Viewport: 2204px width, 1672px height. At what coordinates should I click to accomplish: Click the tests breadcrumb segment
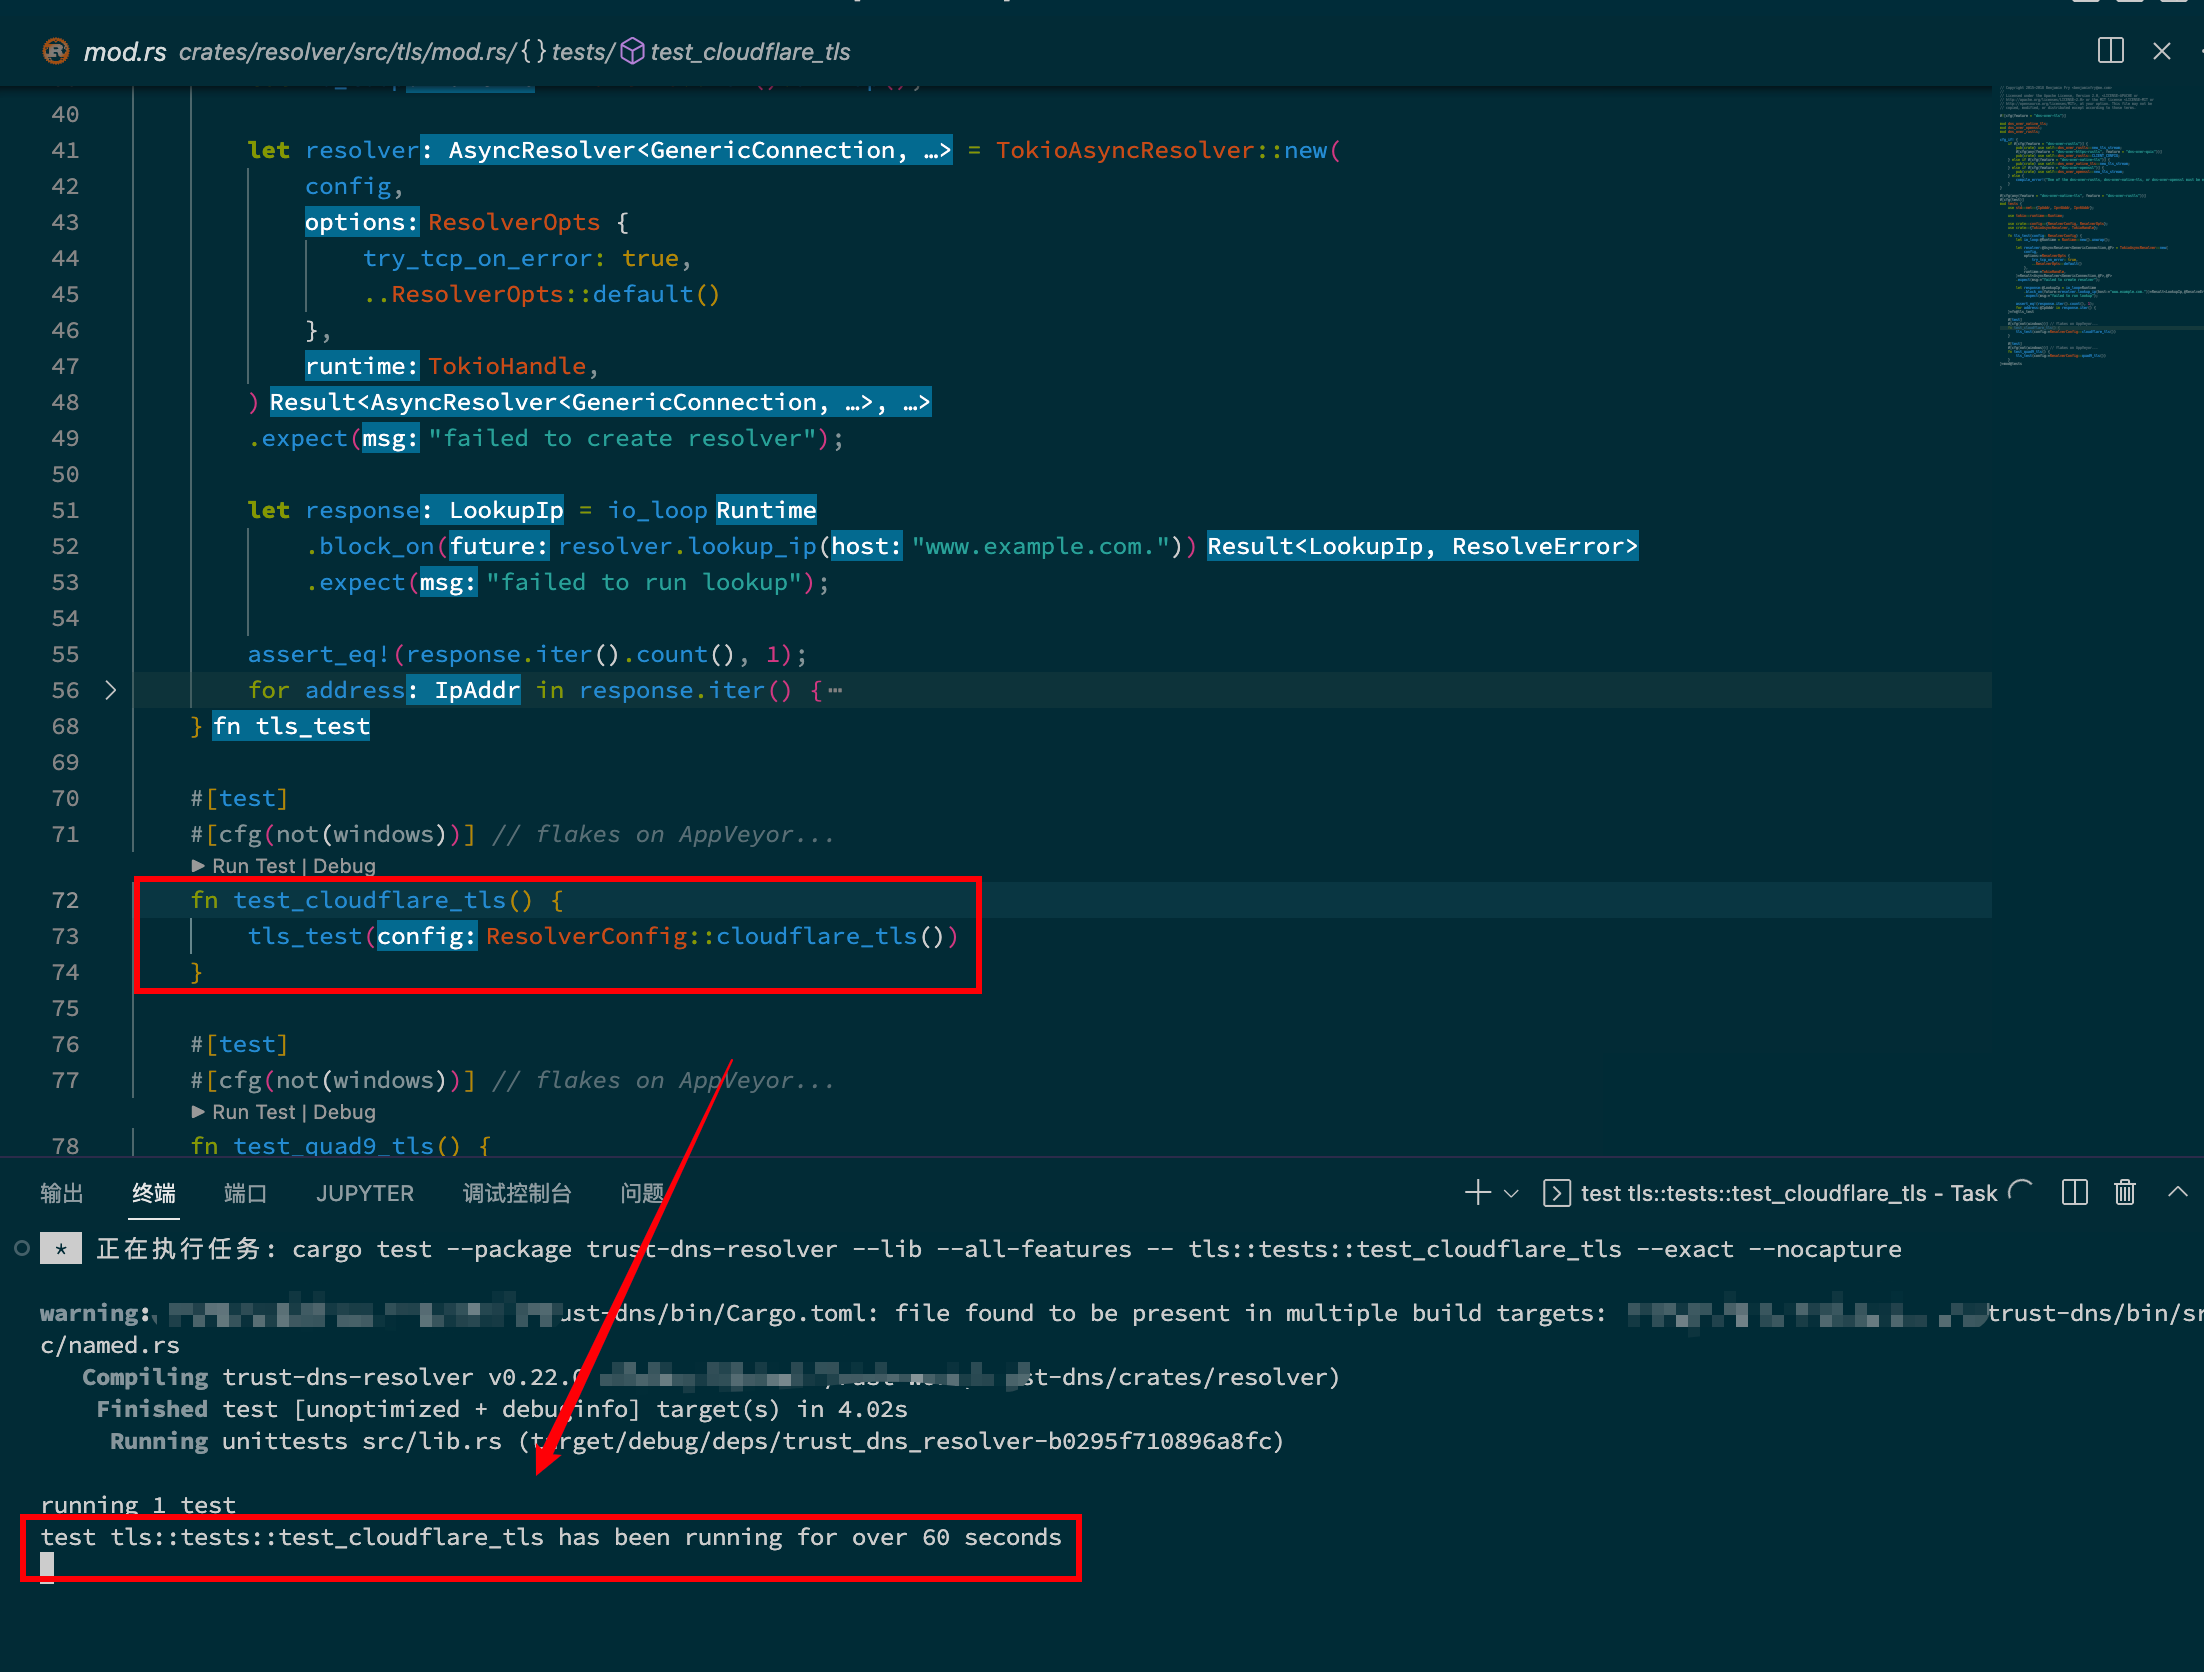tap(581, 52)
